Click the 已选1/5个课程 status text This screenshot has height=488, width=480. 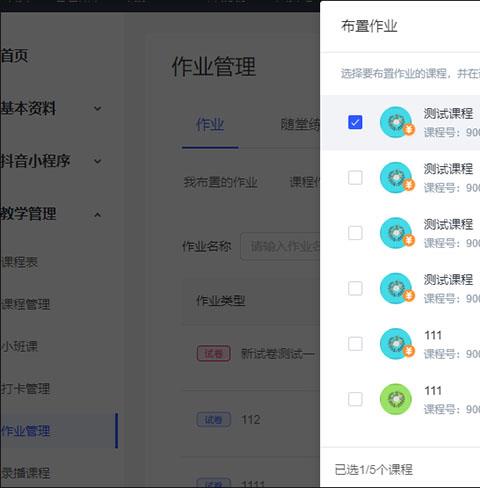pos(374,470)
